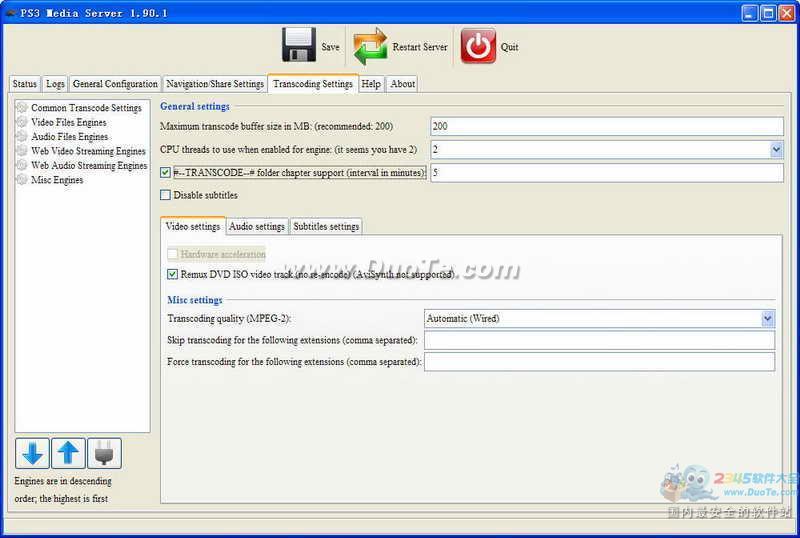Click icon beside Web Audio Streaming Engines
Screen dimensions: 800x538
tap(22, 165)
